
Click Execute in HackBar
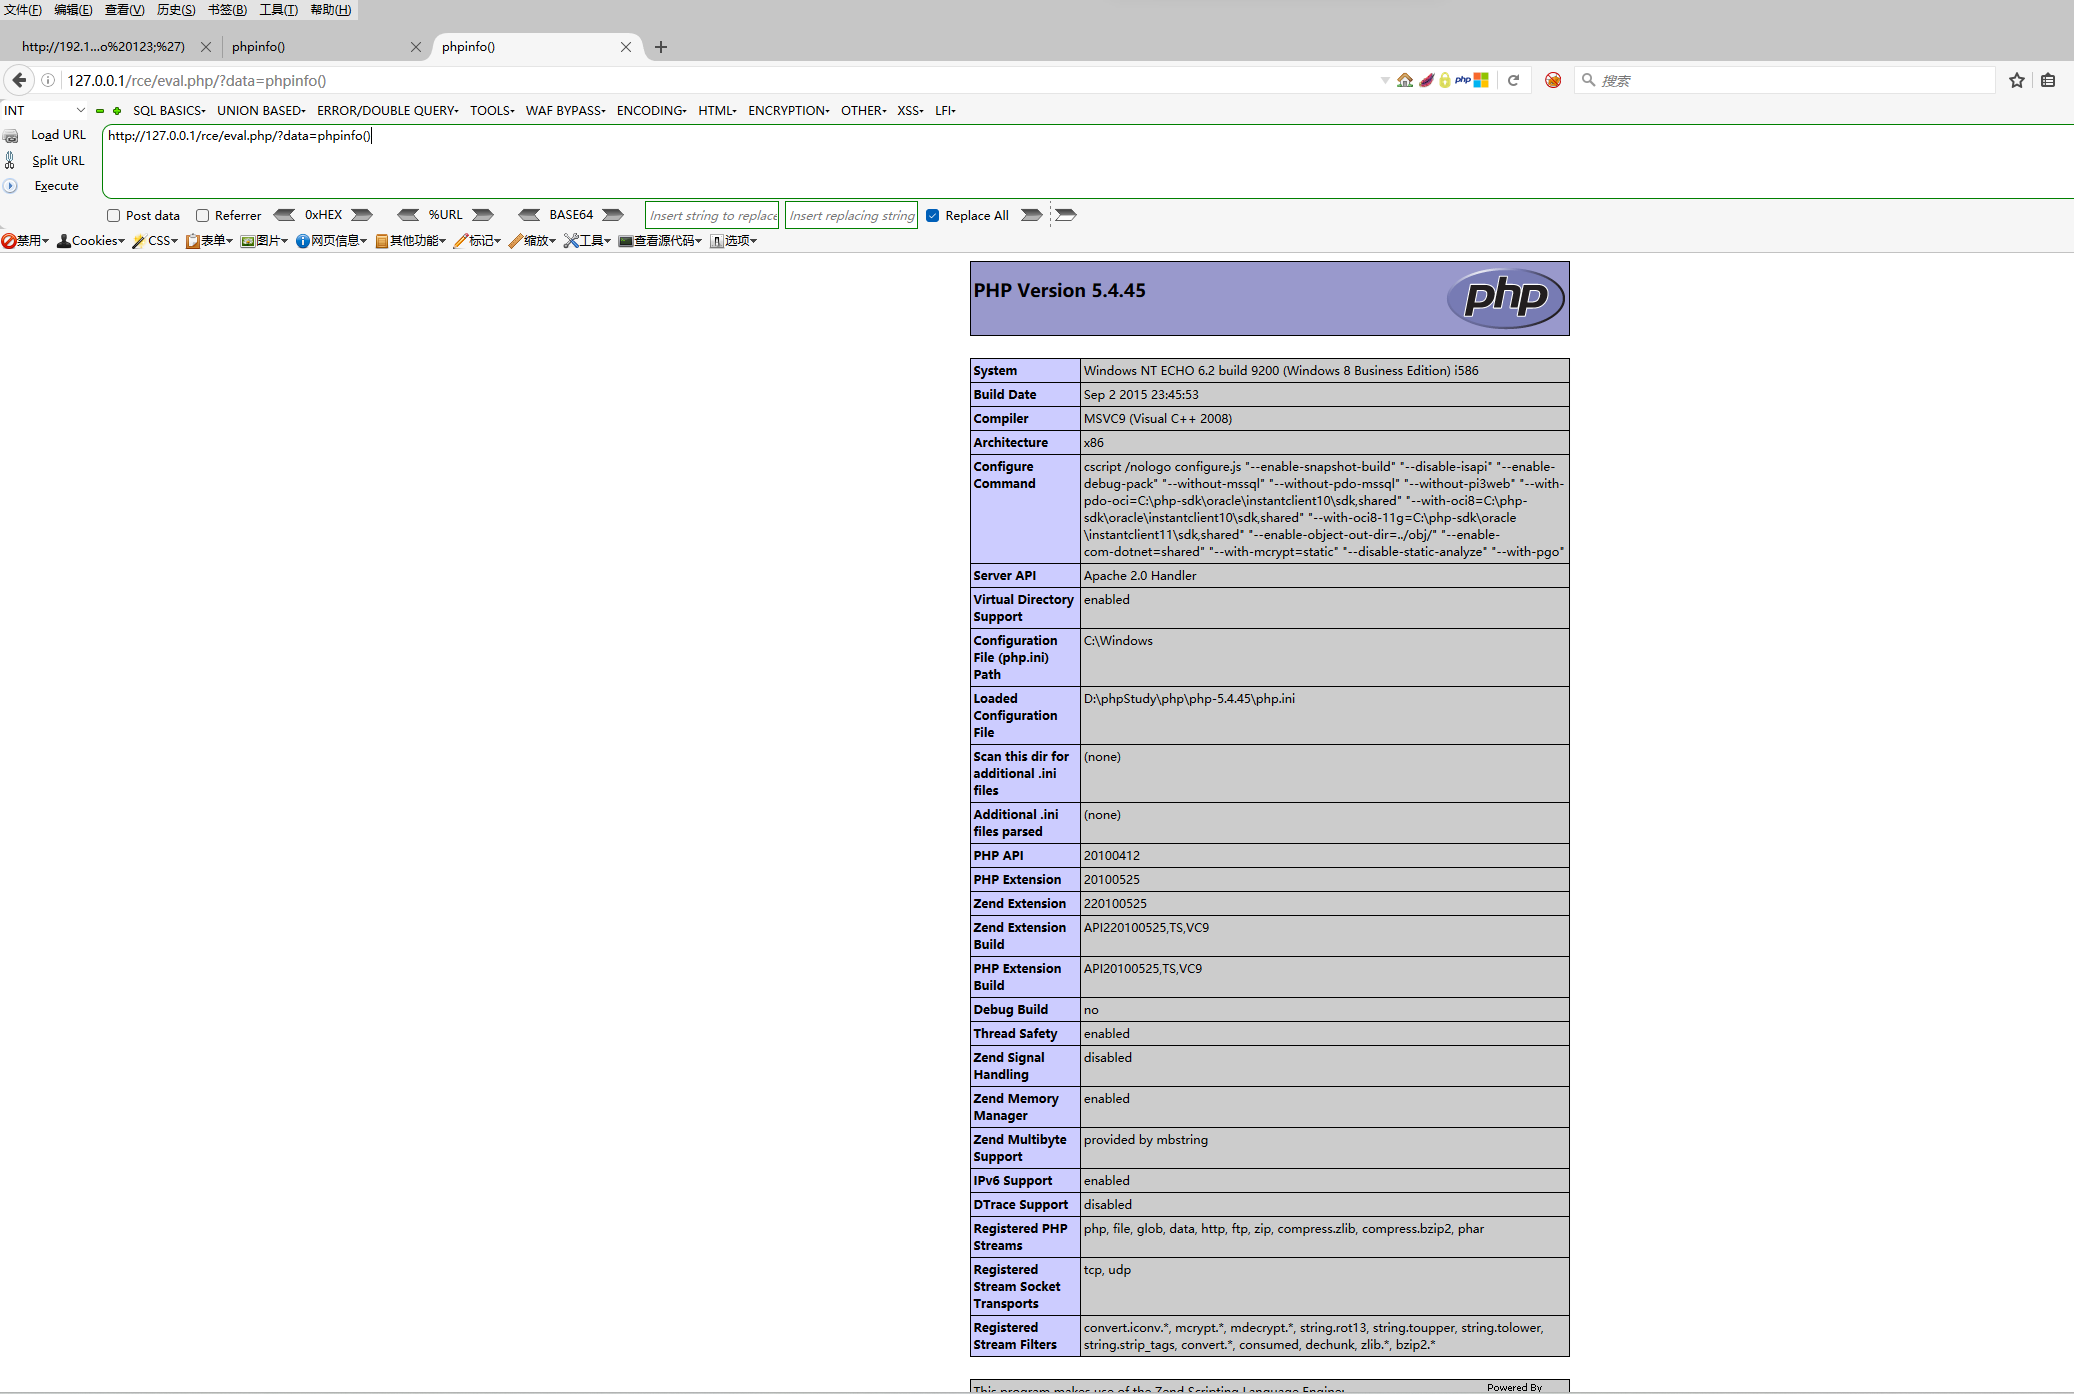(x=57, y=186)
